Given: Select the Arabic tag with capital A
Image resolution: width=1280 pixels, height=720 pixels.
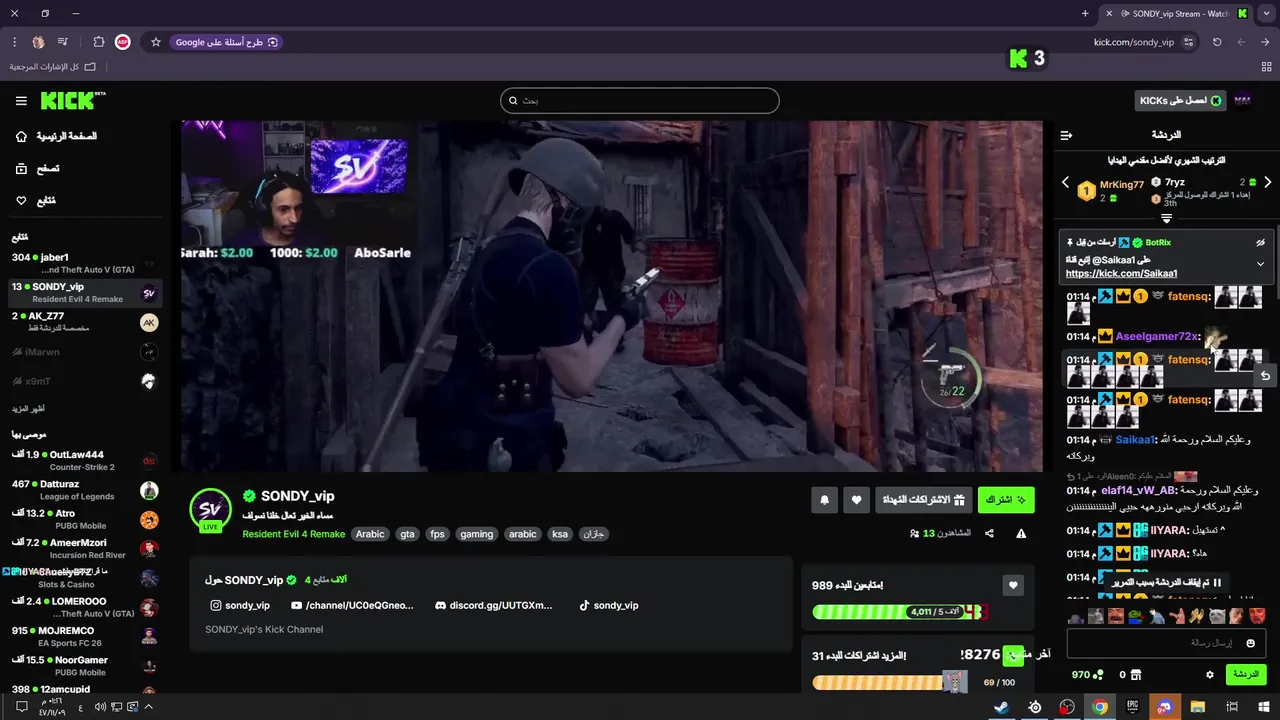Looking at the screenshot, I should 370,534.
